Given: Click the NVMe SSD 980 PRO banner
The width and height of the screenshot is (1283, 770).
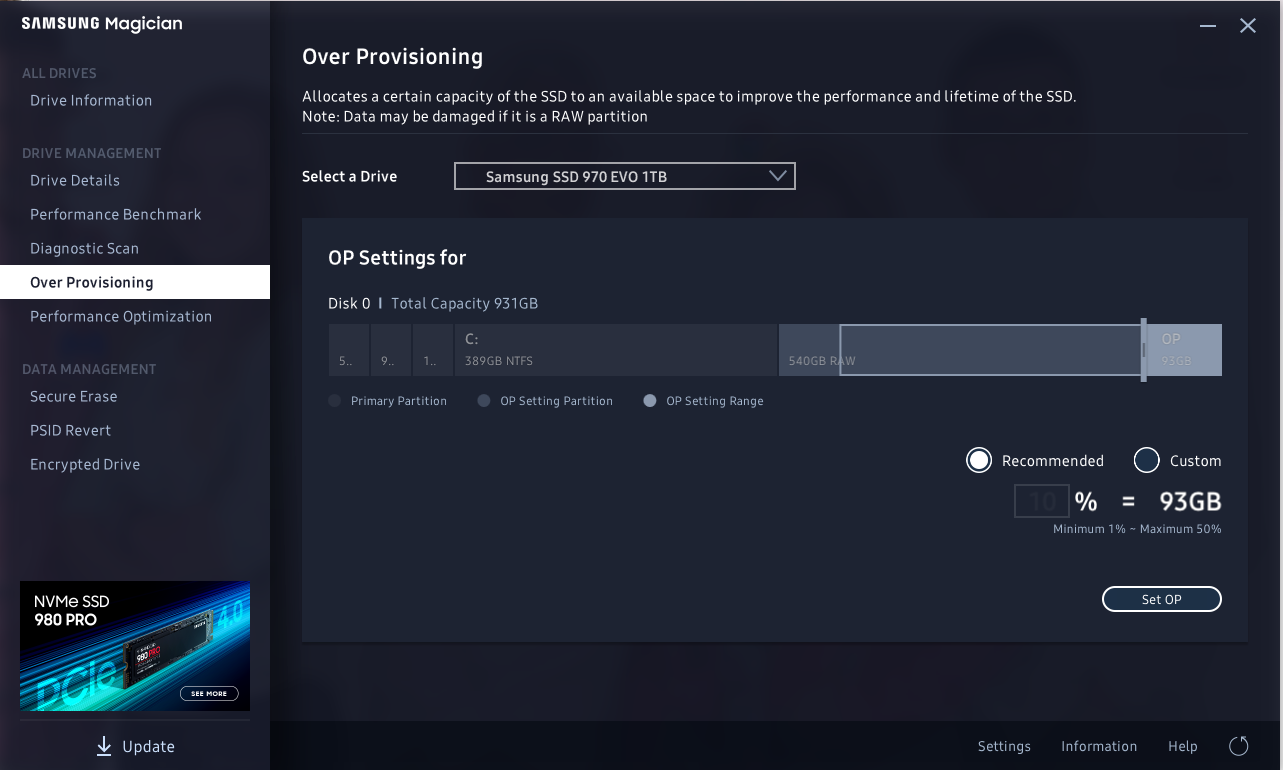Looking at the screenshot, I should [135, 646].
